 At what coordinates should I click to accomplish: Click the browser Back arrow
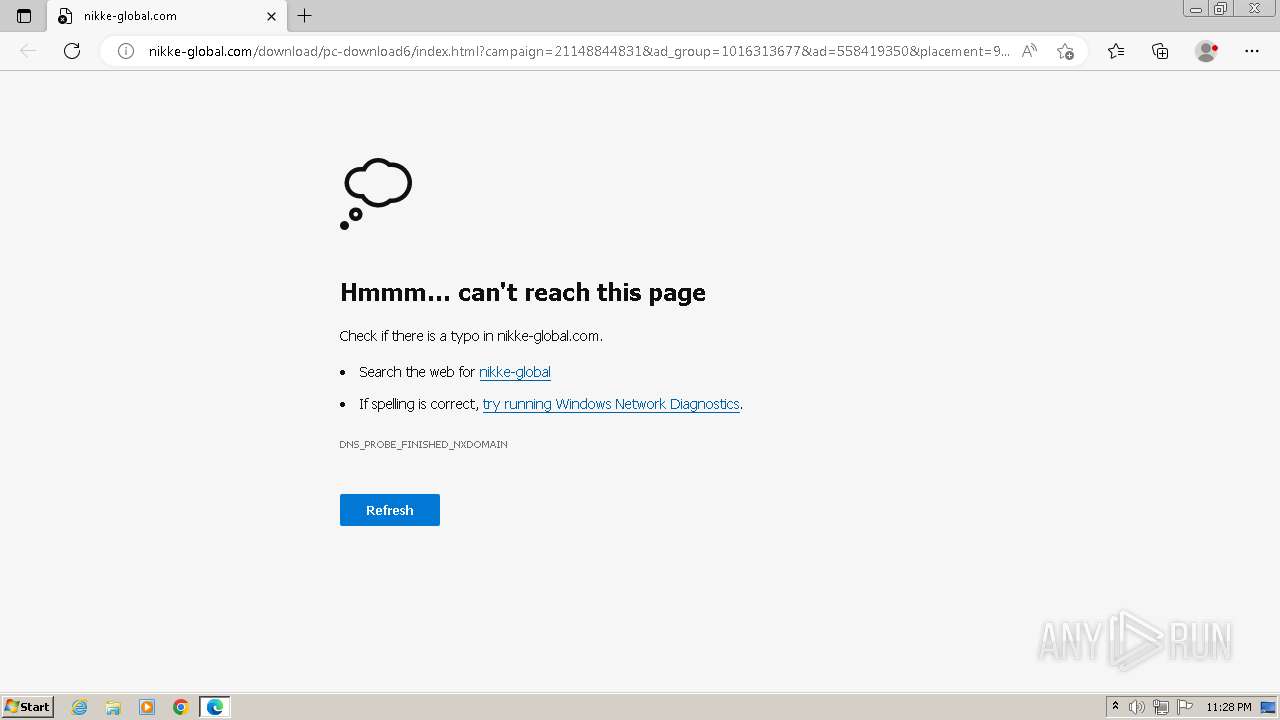(28, 51)
